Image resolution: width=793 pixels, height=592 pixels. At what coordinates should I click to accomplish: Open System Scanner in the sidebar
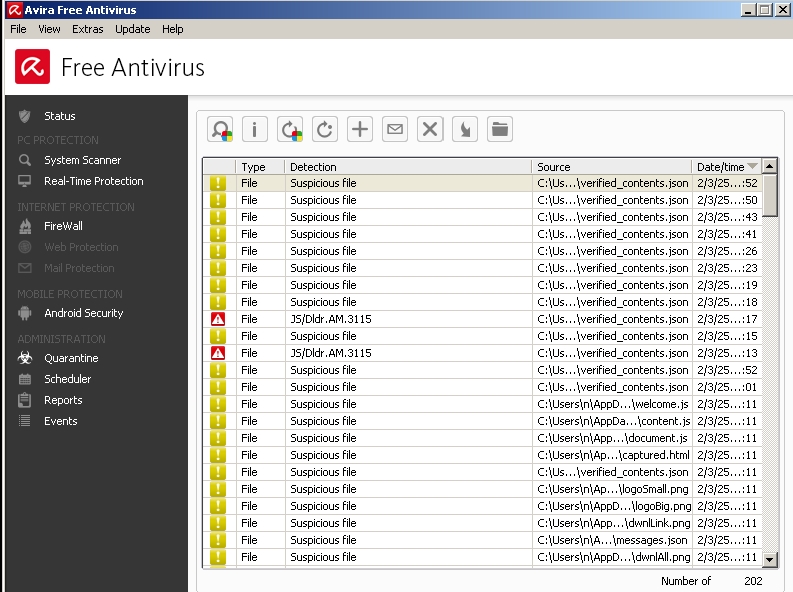(x=82, y=160)
